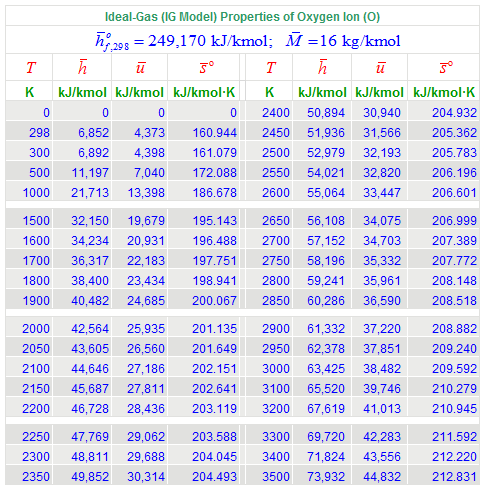The image size is (485, 490).
Task: Select the entropy value 186.678
Action: [x=215, y=193]
